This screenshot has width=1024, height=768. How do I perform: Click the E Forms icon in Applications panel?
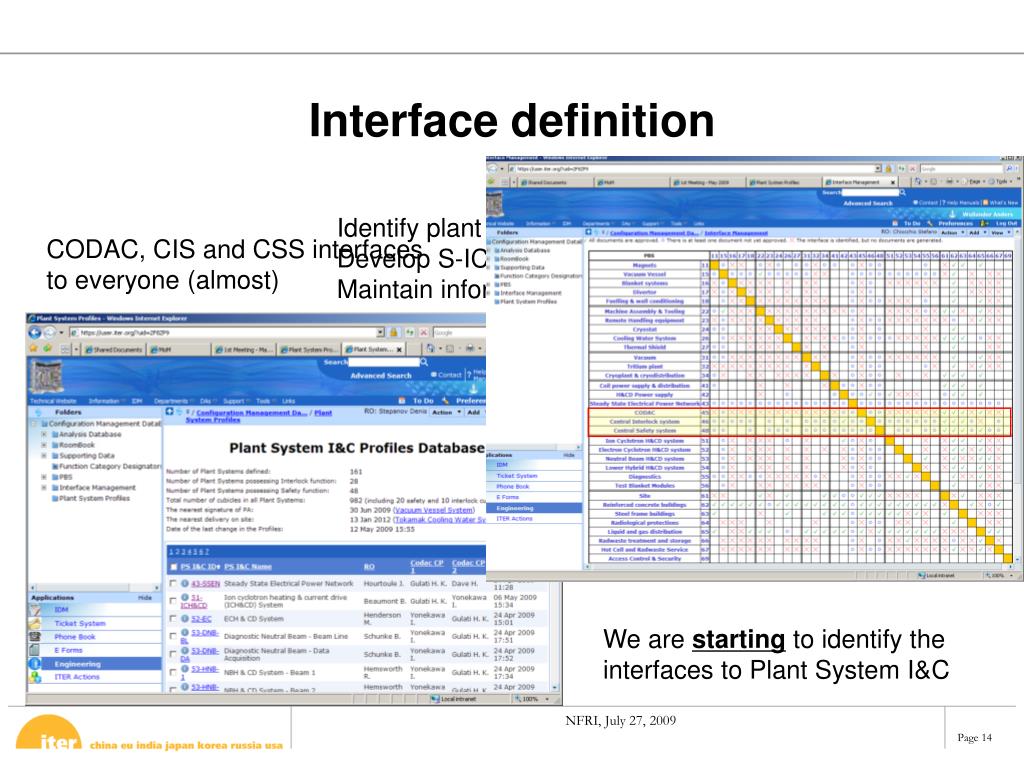click(35, 650)
